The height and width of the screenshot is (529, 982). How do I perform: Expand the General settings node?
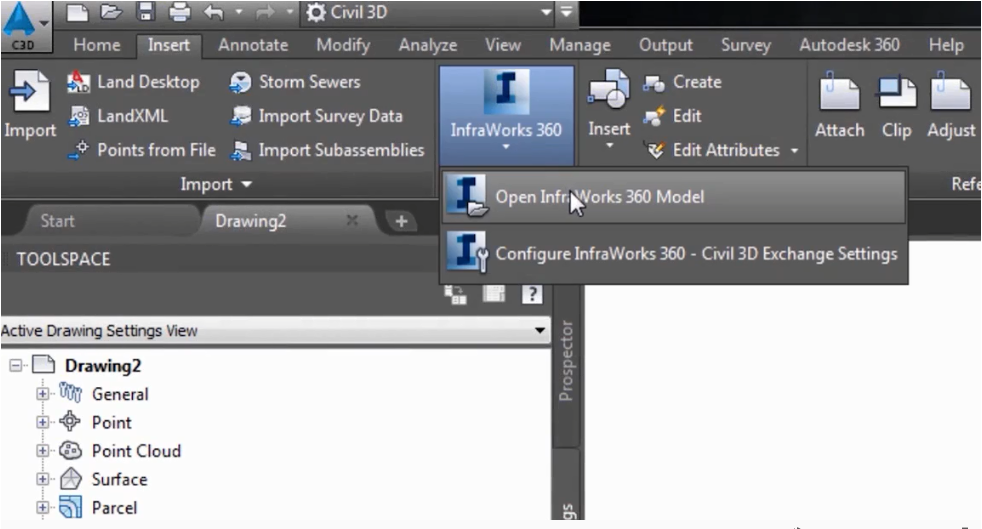pos(42,394)
